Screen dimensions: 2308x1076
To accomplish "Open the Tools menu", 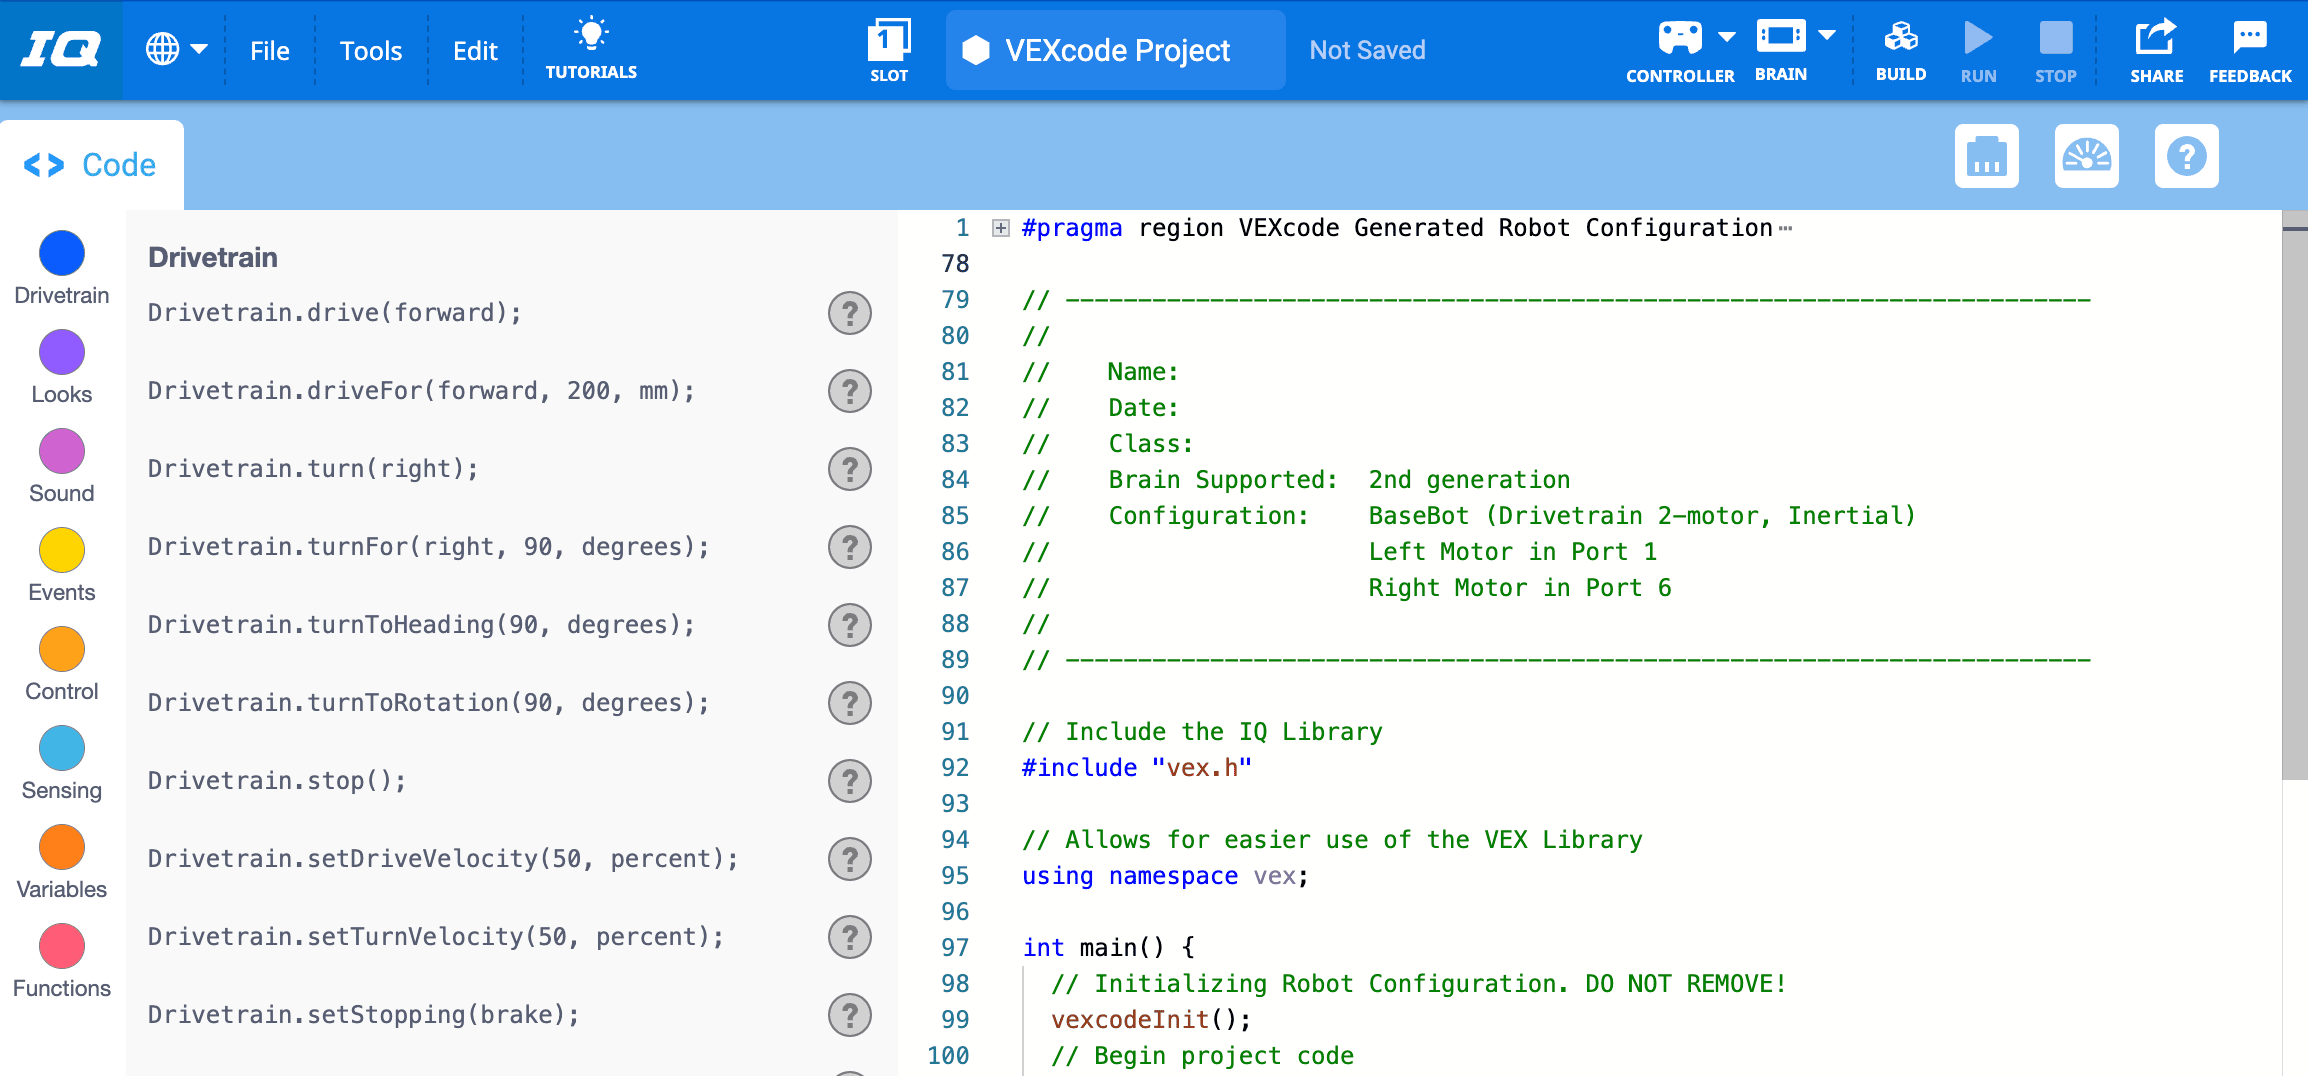I will (x=370, y=49).
